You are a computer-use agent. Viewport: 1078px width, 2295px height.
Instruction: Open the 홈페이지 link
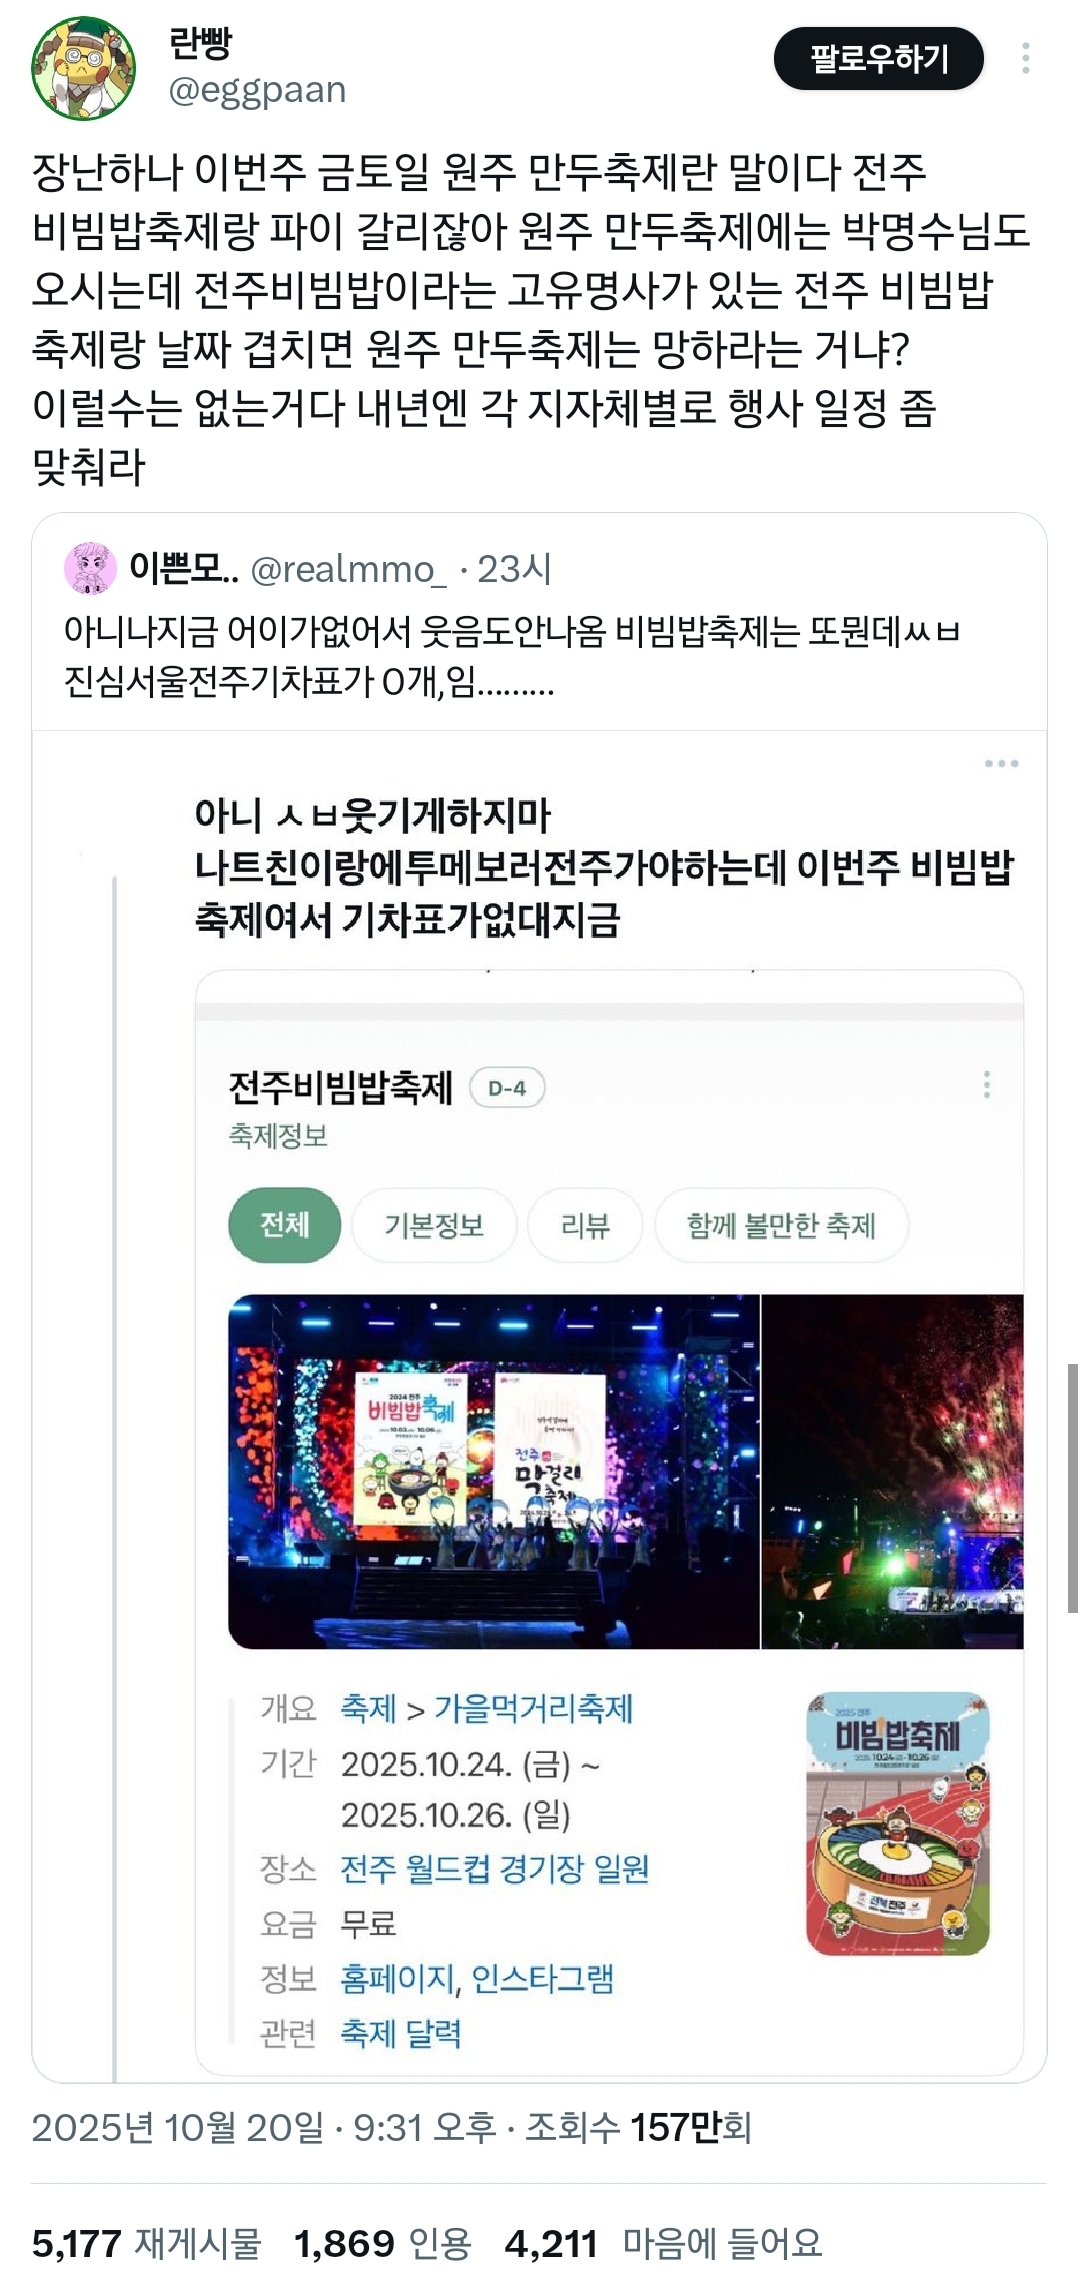click(397, 1977)
